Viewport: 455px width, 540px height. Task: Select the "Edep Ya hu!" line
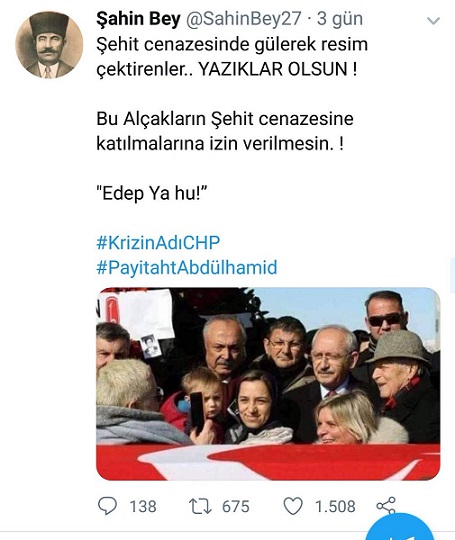pos(152,193)
